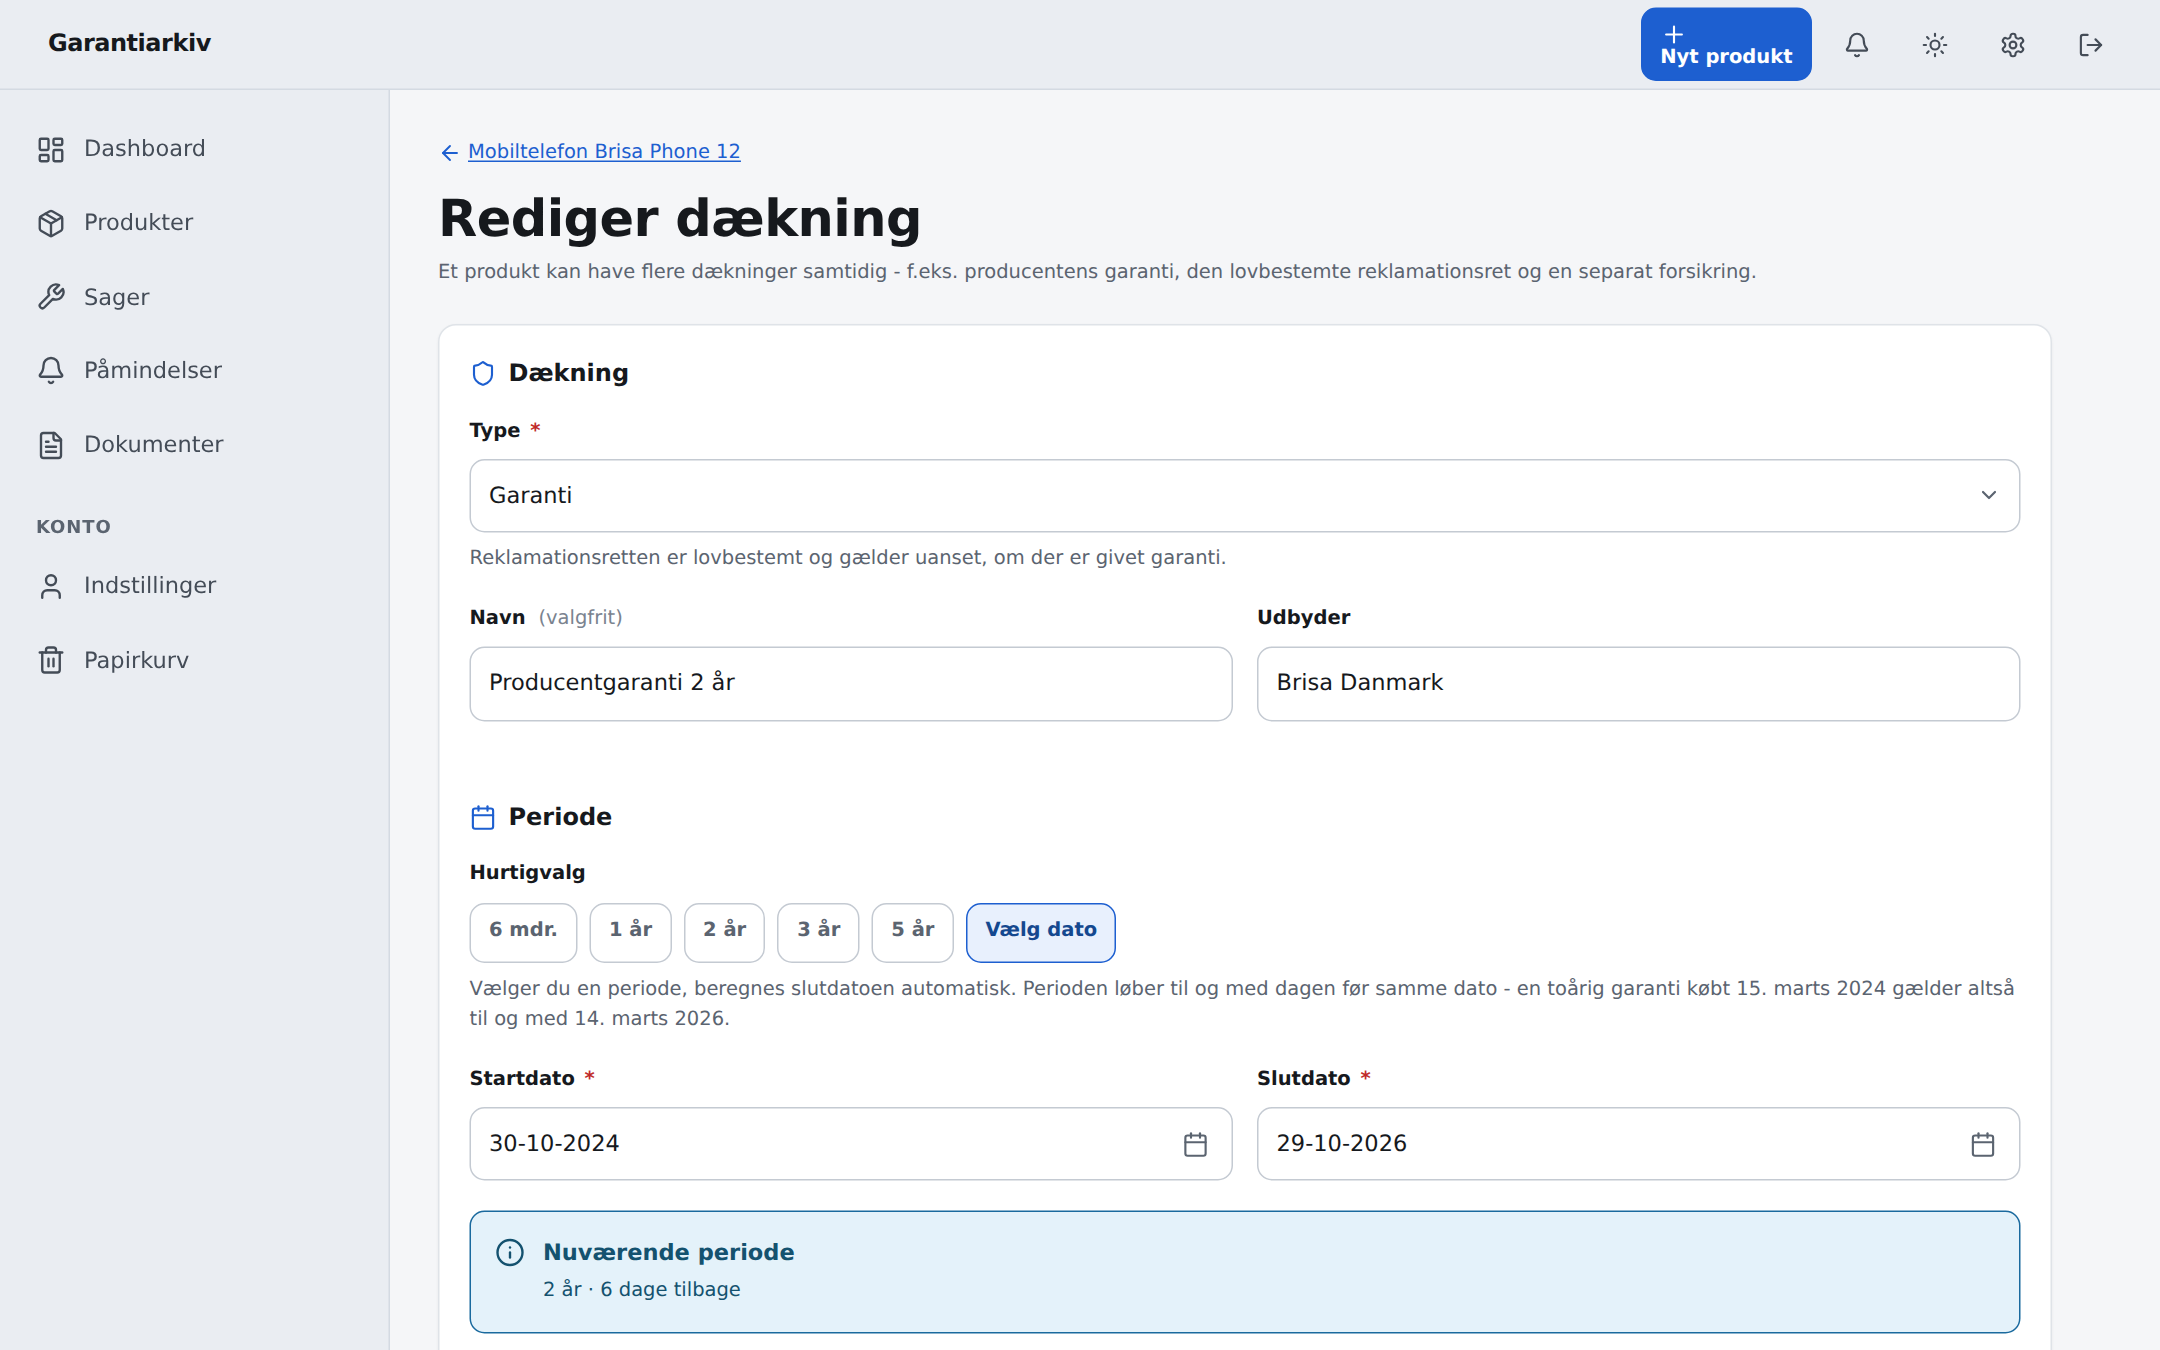
Task: Select the 5 år quick period
Action: click(912, 932)
